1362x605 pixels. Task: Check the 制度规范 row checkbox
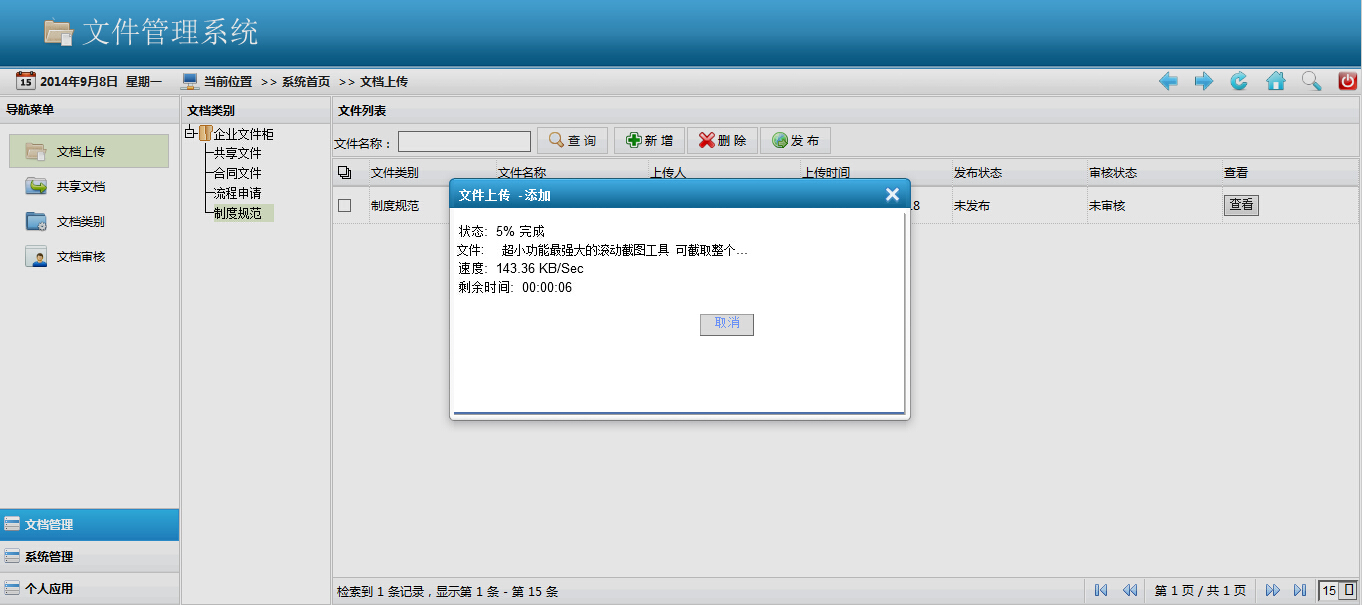tap(345, 205)
